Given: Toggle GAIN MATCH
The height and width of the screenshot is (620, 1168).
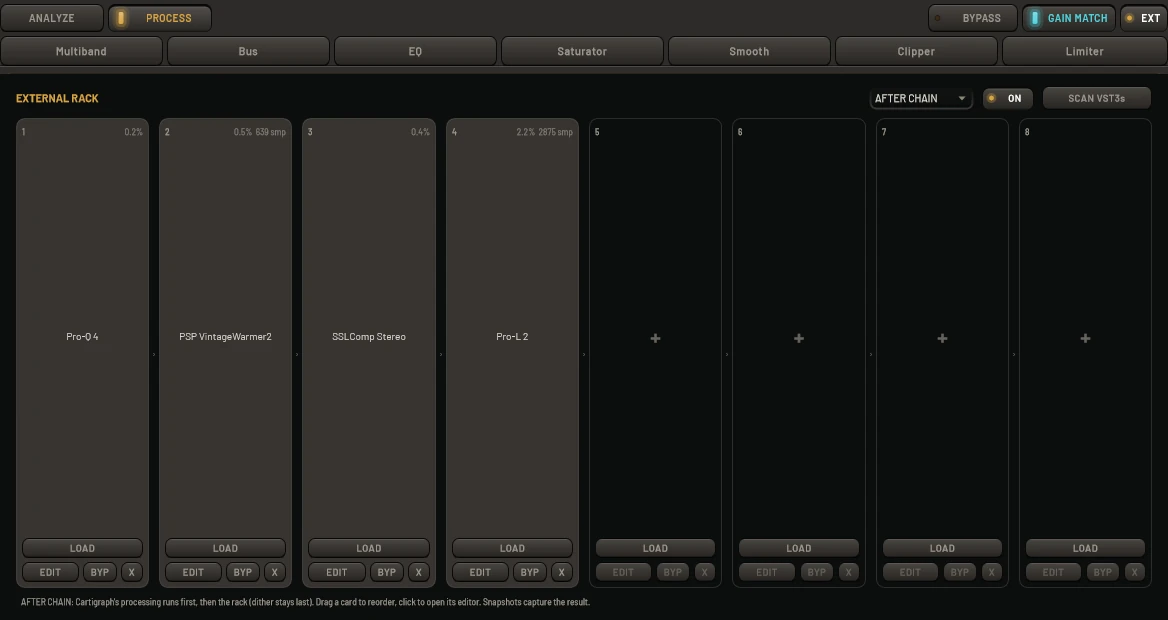Looking at the screenshot, I should click(1069, 18).
